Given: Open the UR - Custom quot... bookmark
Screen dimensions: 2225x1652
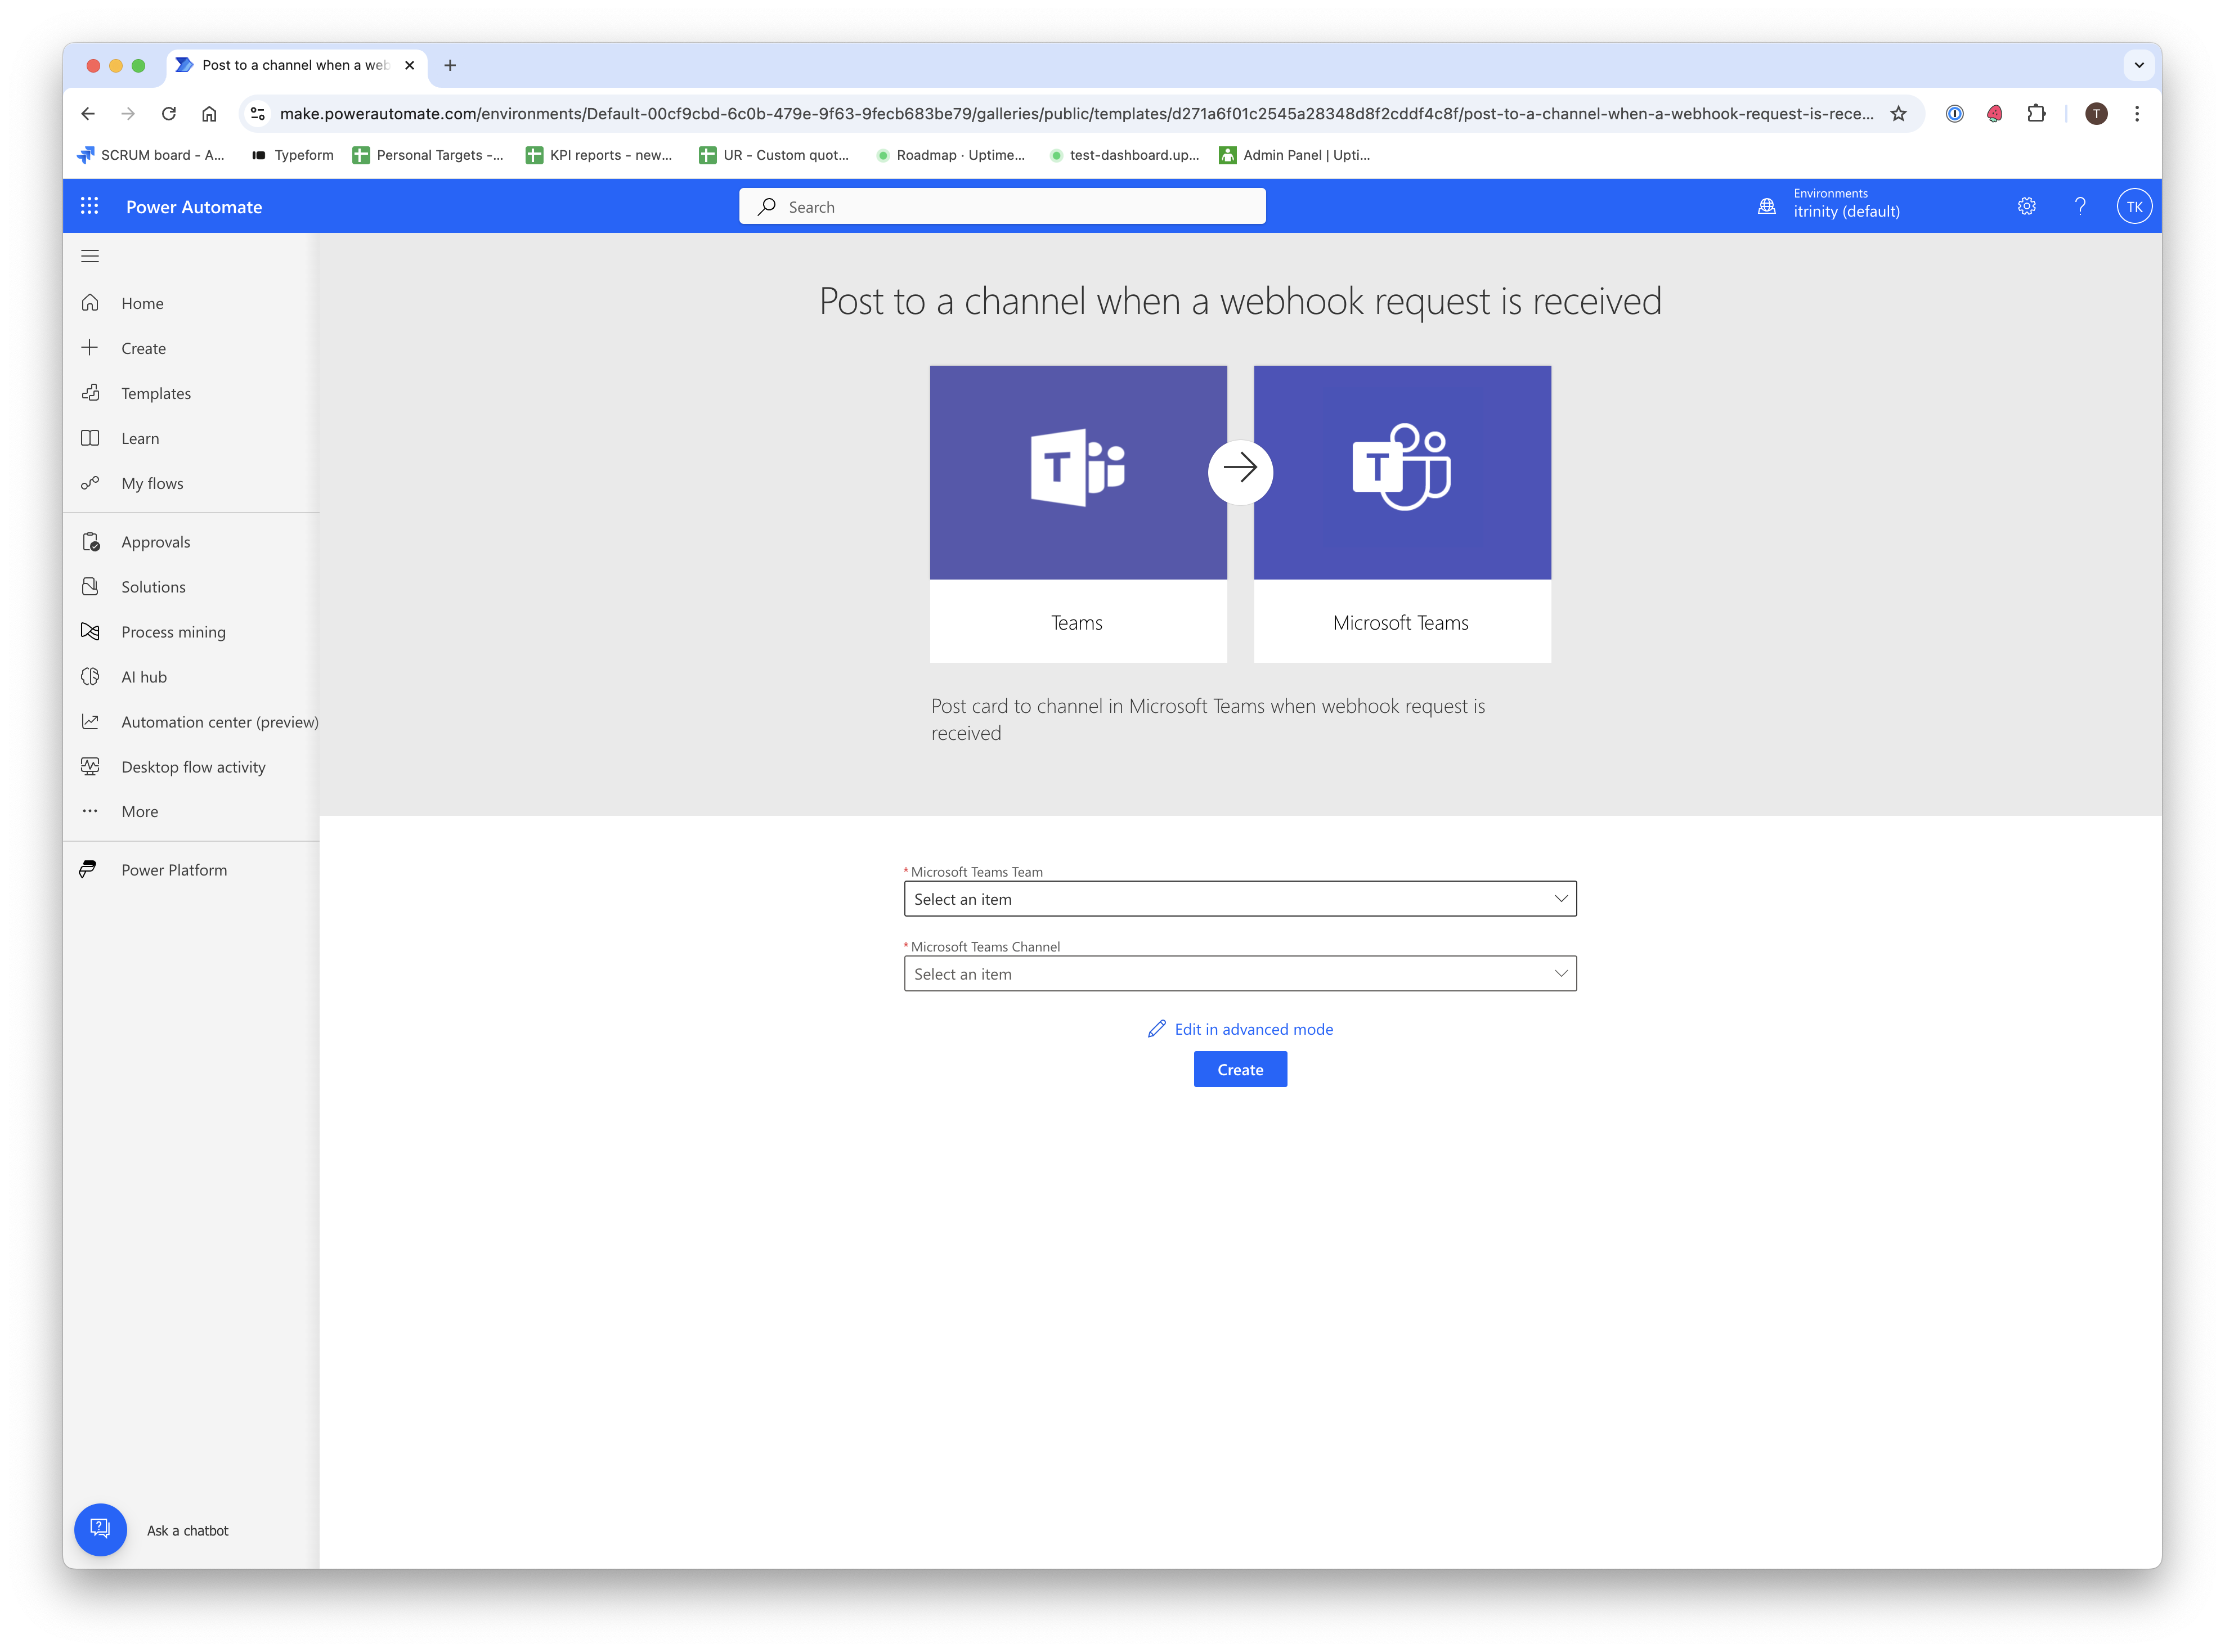Looking at the screenshot, I should [x=773, y=155].
